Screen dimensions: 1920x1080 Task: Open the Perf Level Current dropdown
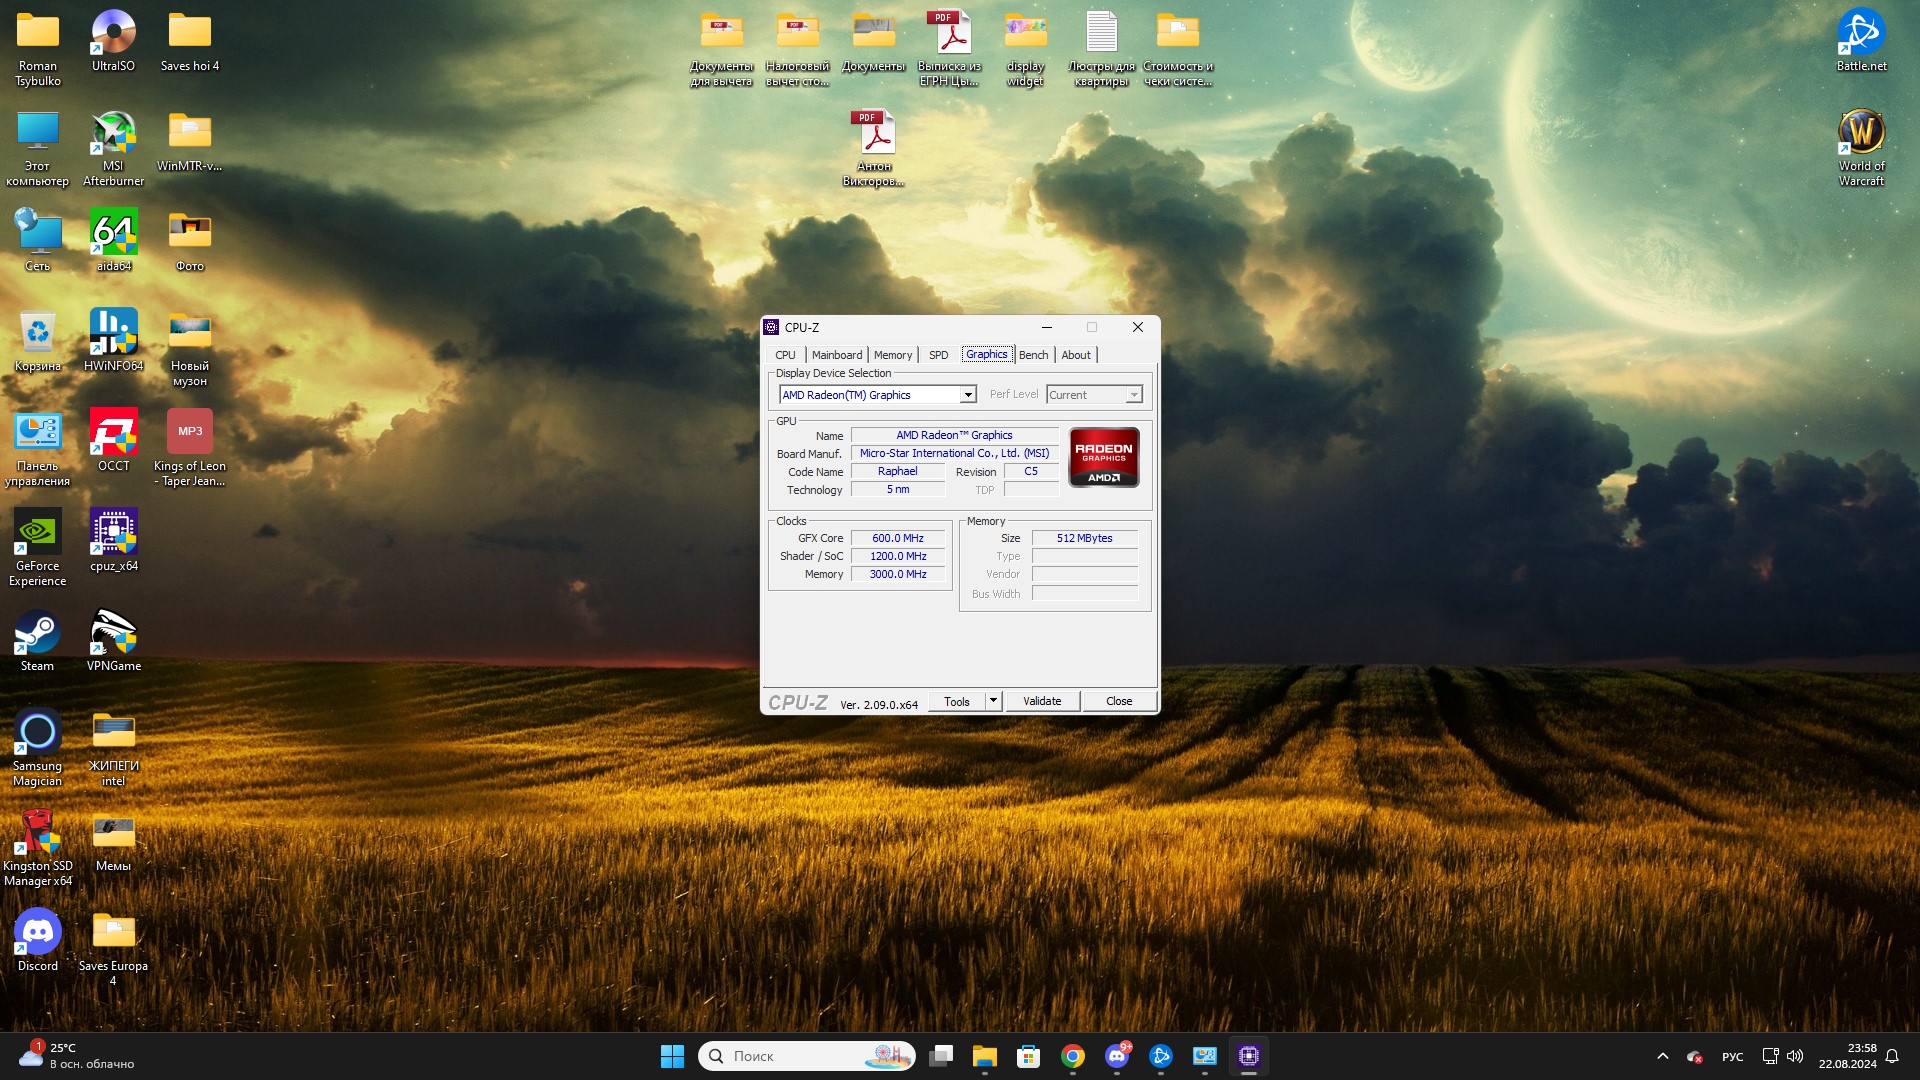1134,395
